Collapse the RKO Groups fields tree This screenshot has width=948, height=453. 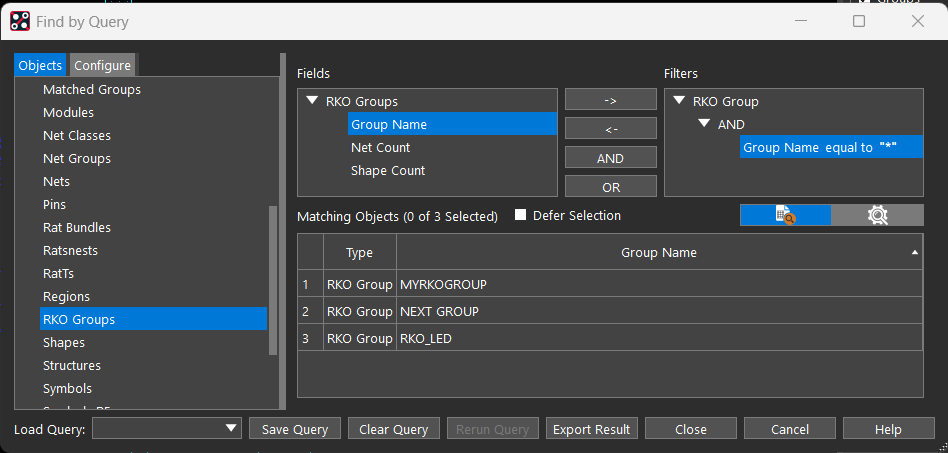tap(312, 101)
